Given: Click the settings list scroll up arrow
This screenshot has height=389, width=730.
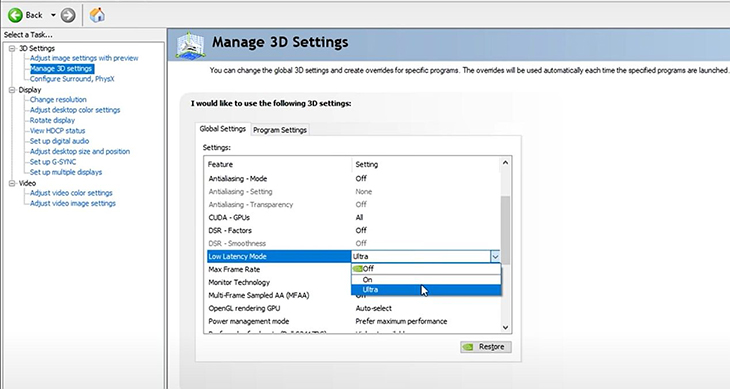Looking at the screenshot, I should point(506,163).
